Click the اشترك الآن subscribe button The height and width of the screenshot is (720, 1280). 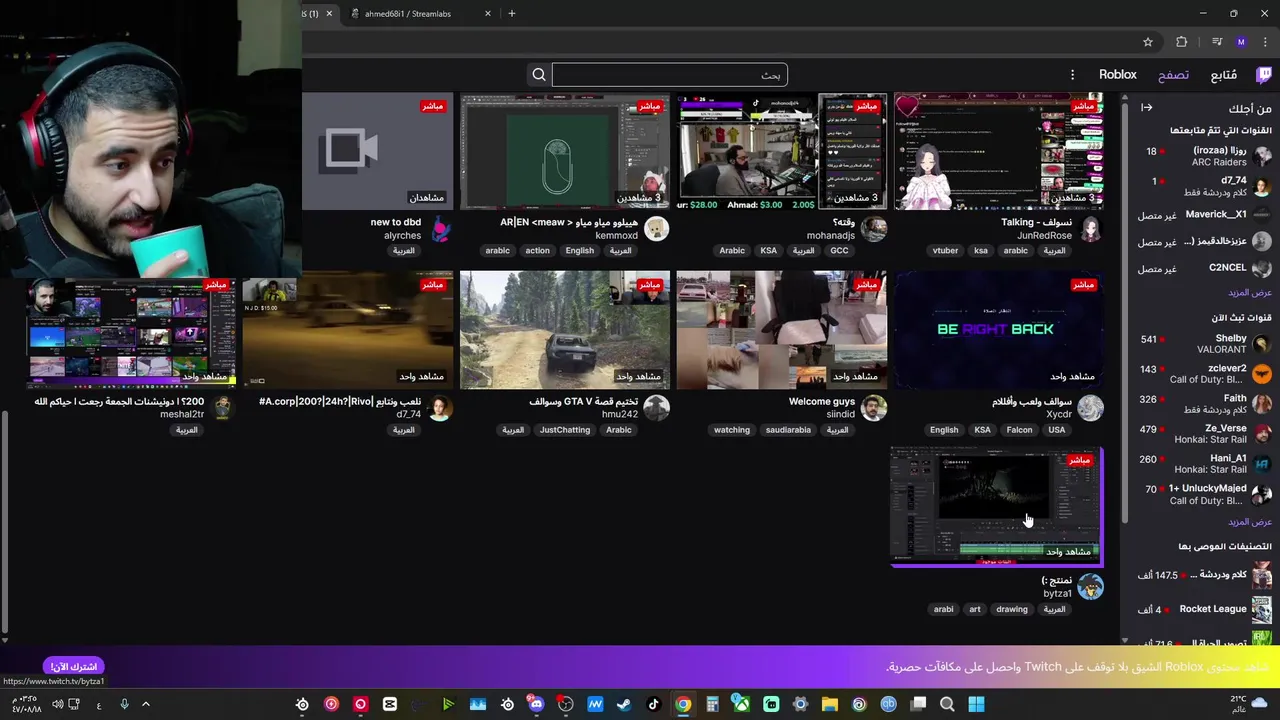point(75,666)
